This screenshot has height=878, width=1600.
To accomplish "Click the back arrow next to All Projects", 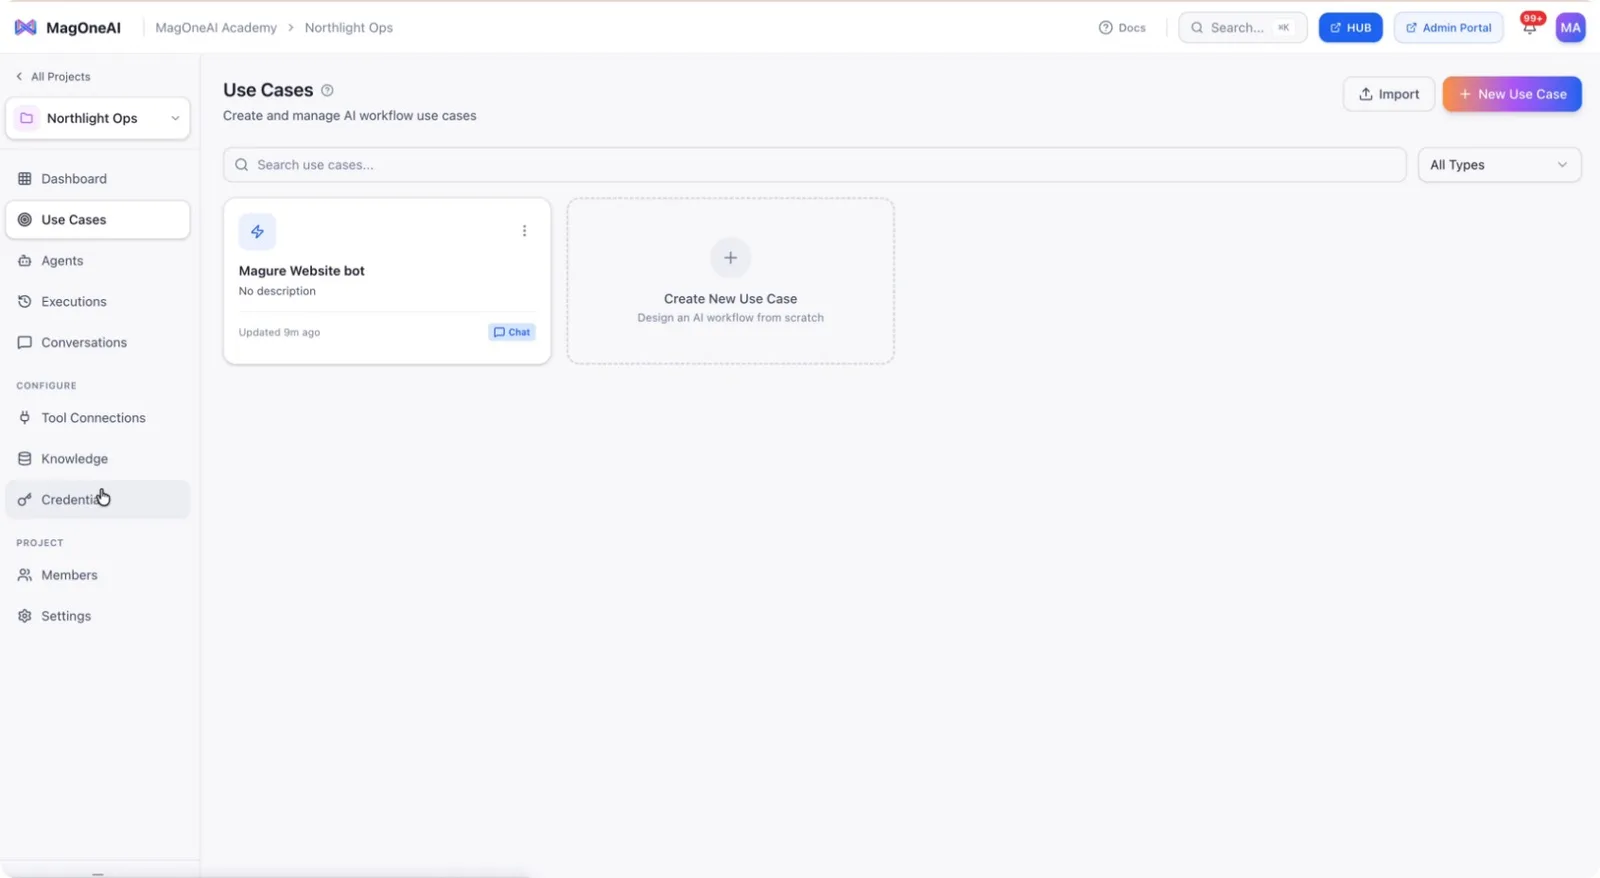I will 19,77.
